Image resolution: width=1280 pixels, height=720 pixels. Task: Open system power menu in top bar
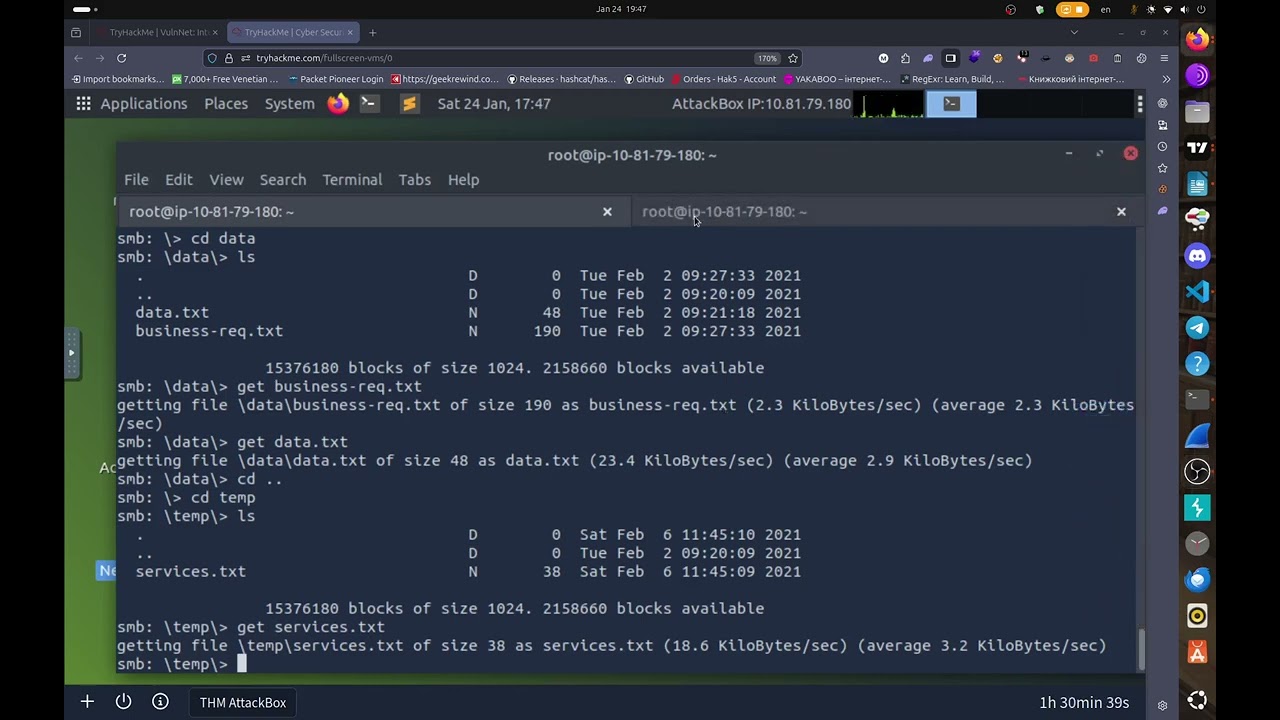(x=1201, y=9)
